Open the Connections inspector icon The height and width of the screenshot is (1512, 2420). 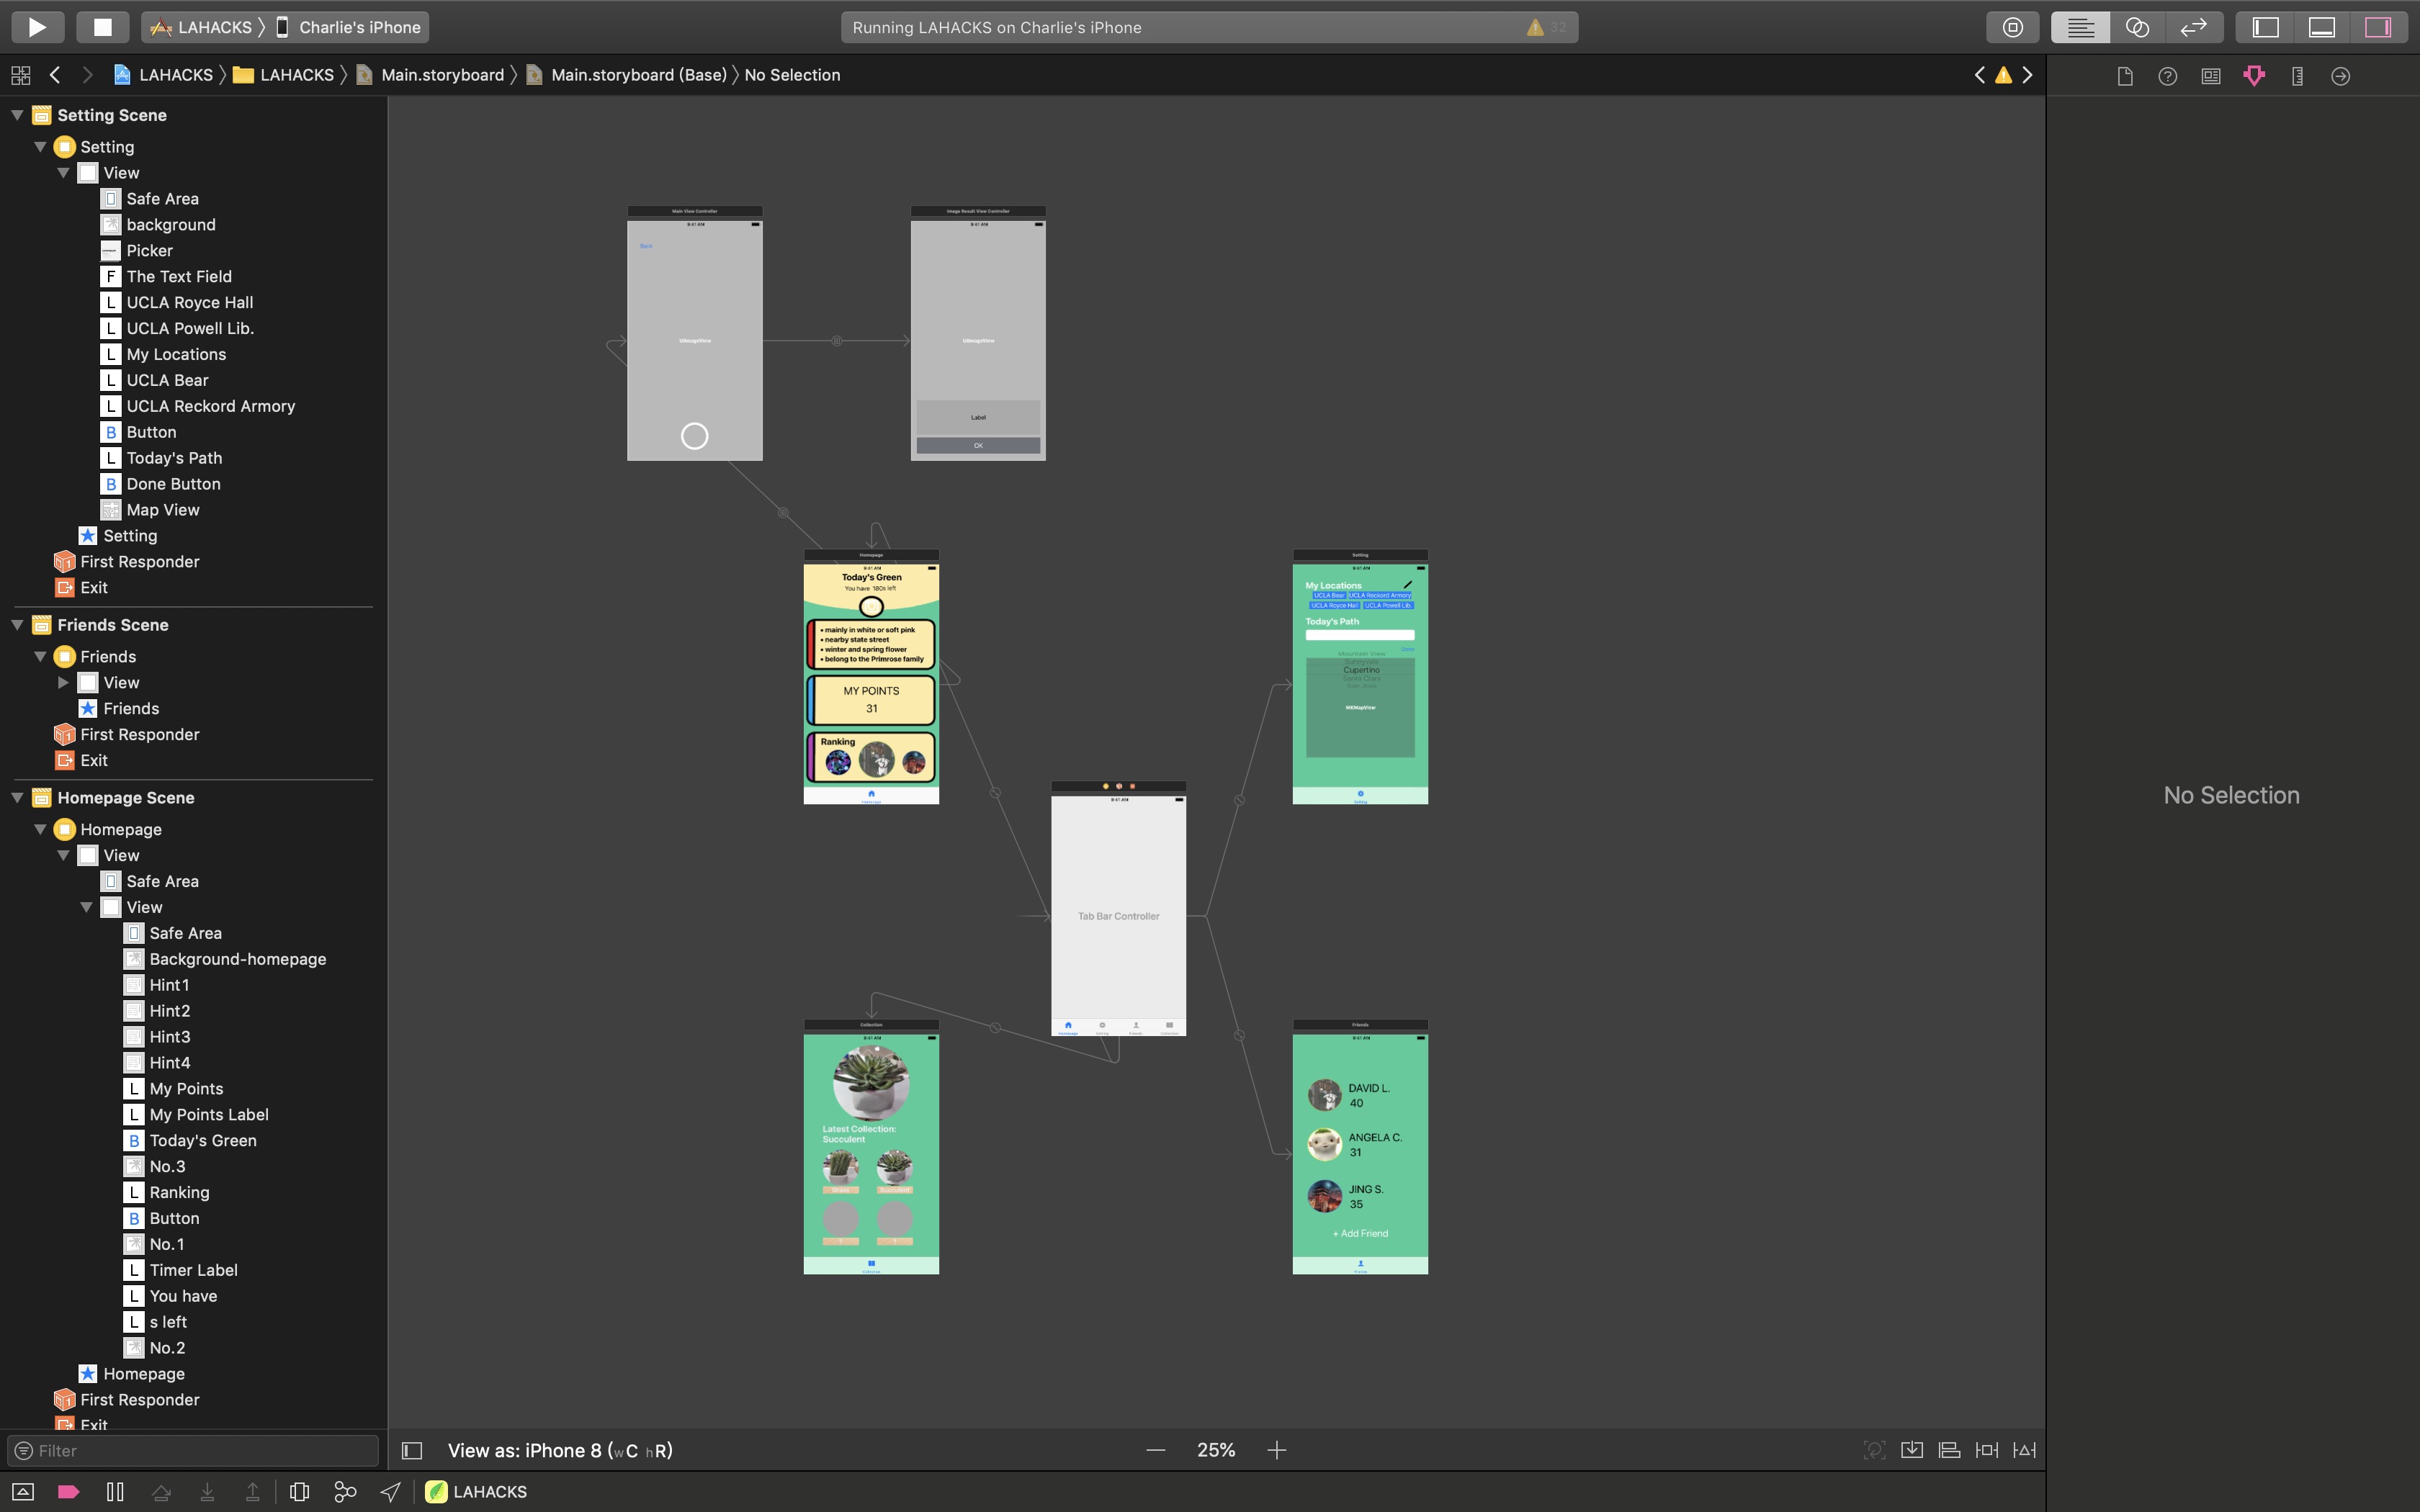coord(2340,76)
